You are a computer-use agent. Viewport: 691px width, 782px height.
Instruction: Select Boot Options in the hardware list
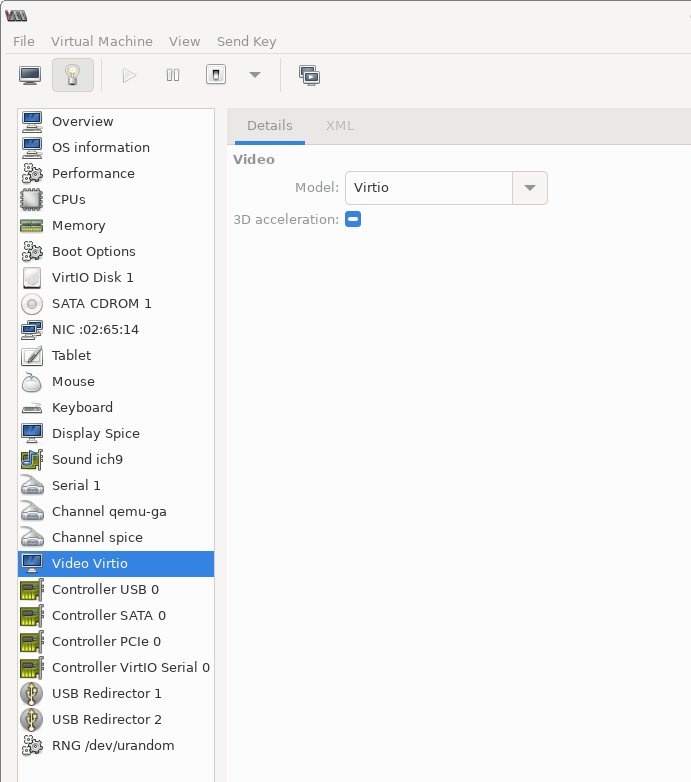click(x=93, y=251)
